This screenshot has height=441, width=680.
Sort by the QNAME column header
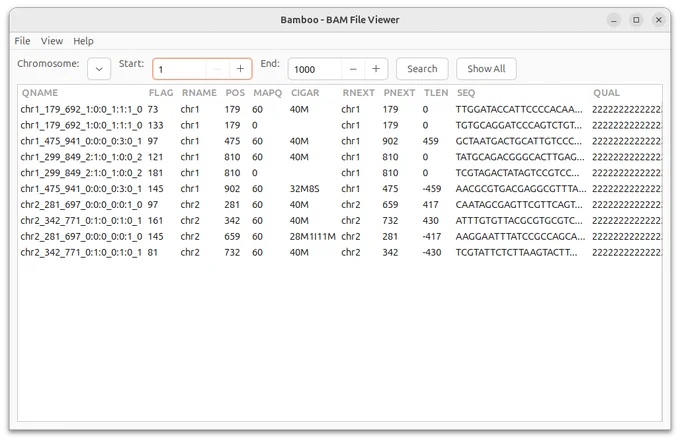pyautogui.click(x=40, y=93)
